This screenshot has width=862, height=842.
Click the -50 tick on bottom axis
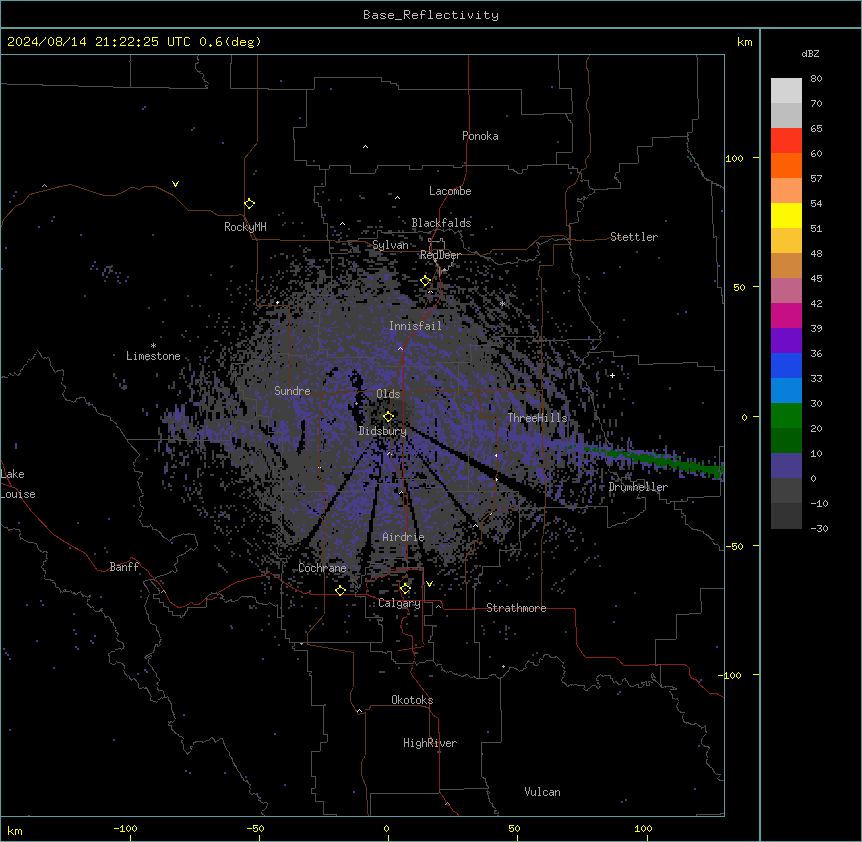(255, 828)
